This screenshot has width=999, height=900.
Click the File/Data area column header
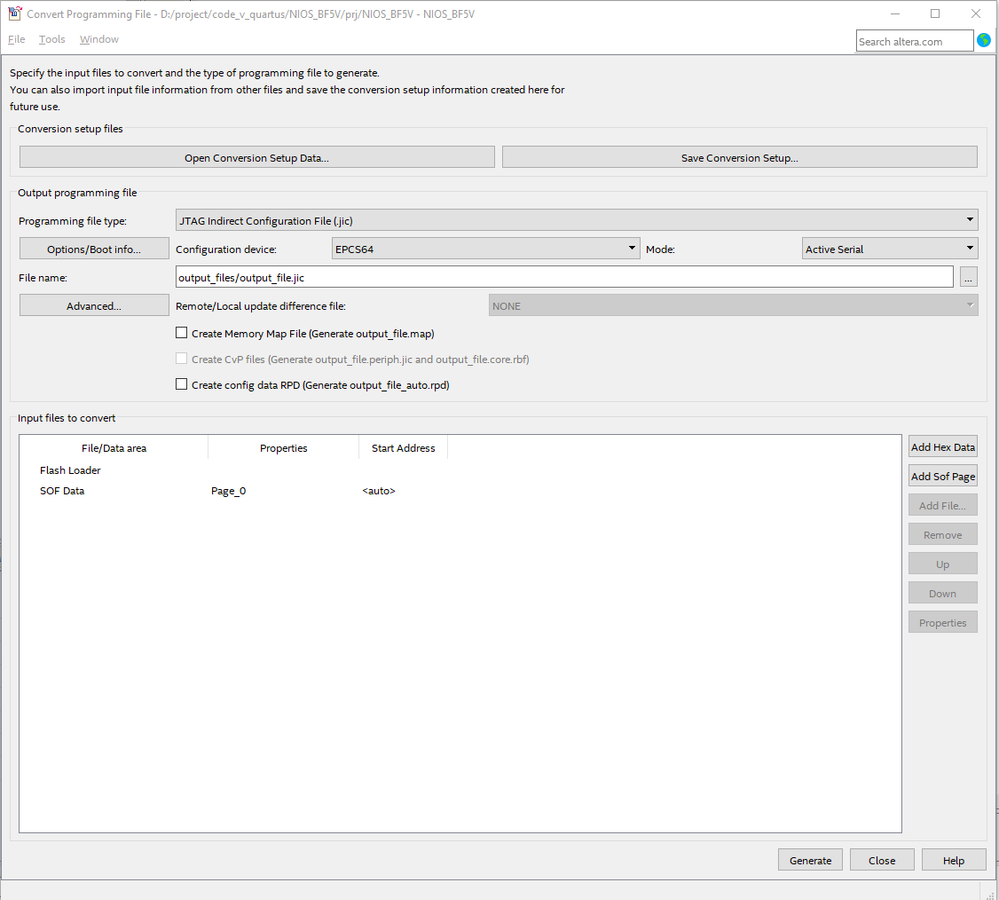[113, 448]
